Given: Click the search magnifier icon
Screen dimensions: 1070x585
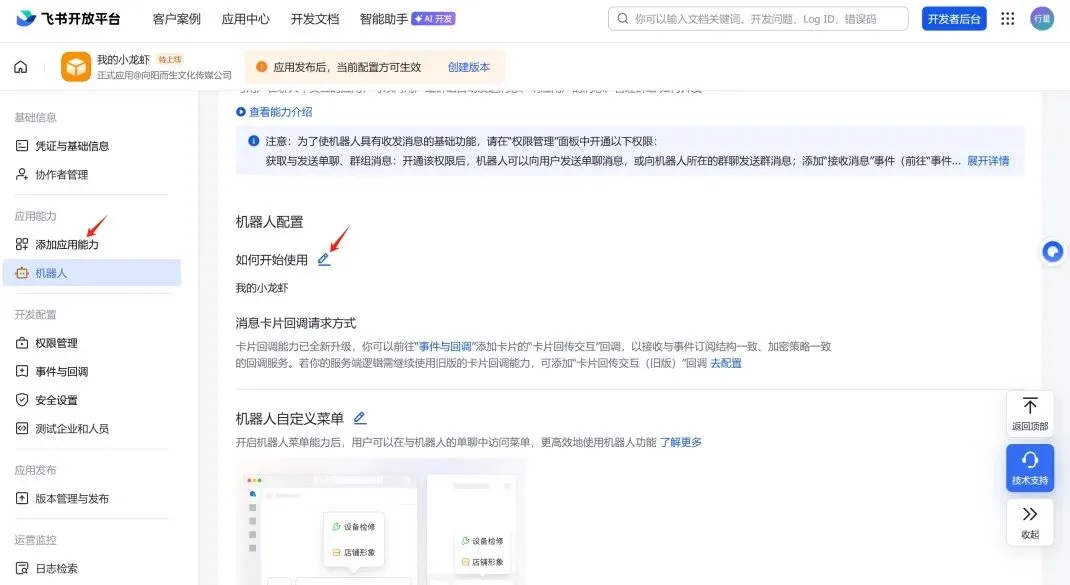Looking at the screenshot, I should tap(622, 18).
